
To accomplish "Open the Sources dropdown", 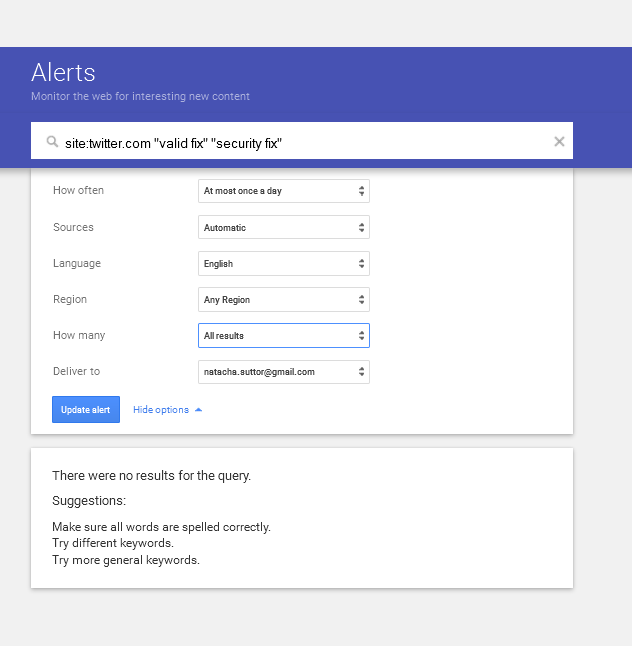I will click(x=284, y=227).
